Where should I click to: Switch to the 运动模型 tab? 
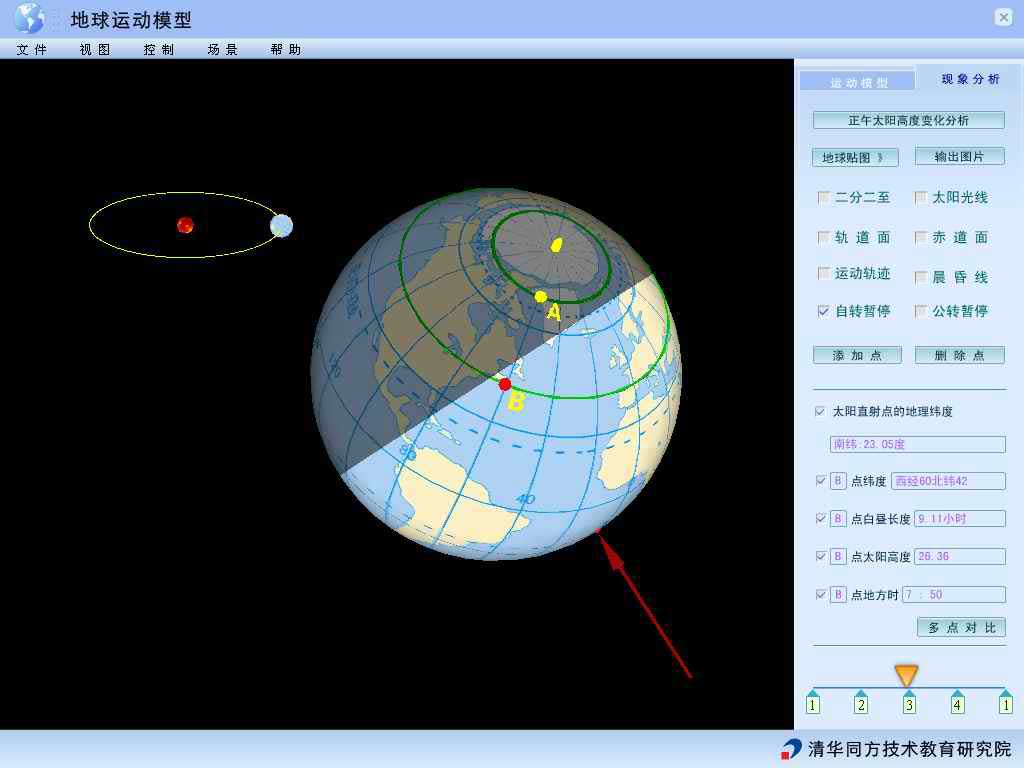tap(858, 82)
